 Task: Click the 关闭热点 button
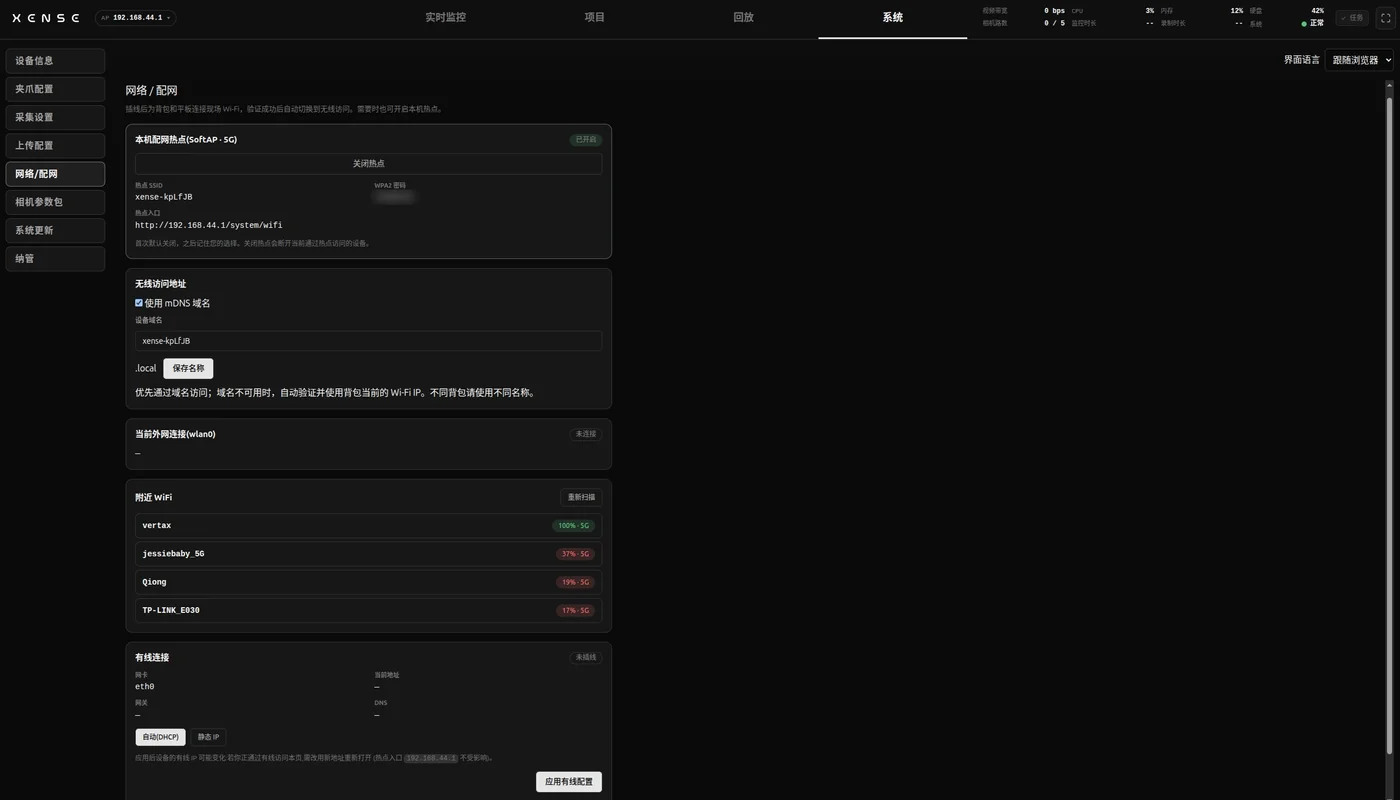click(368, 164)
